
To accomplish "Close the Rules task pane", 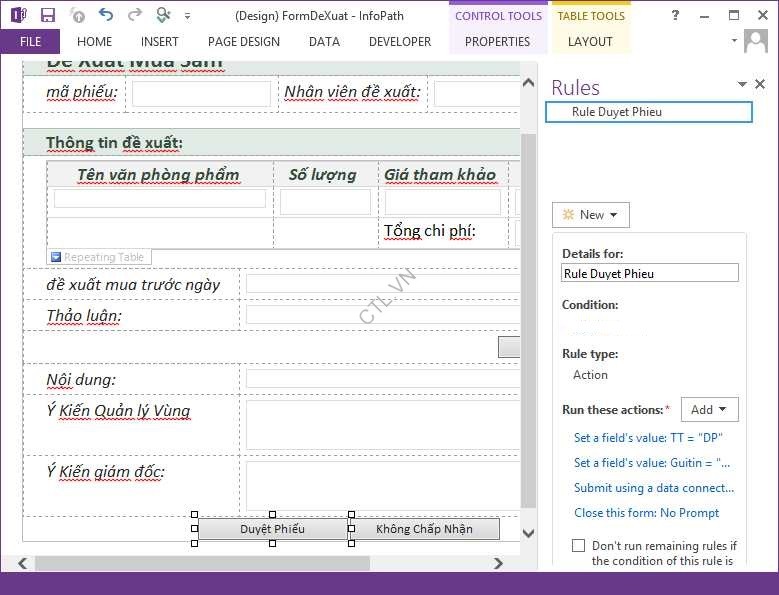I will 760,85.
